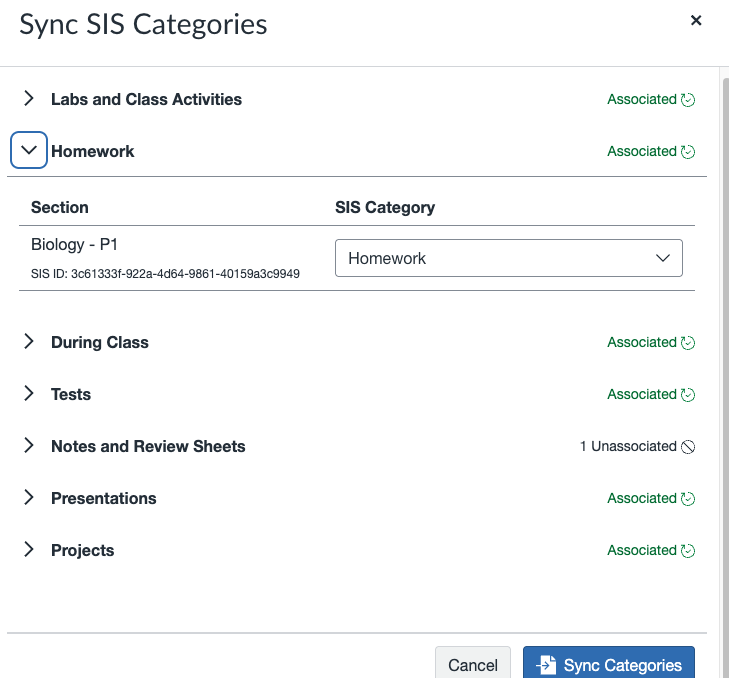729x678 pixels.
Task: Click the Unassociated icon for Notes and Review Sheets
Action: [x=688, y=447]
